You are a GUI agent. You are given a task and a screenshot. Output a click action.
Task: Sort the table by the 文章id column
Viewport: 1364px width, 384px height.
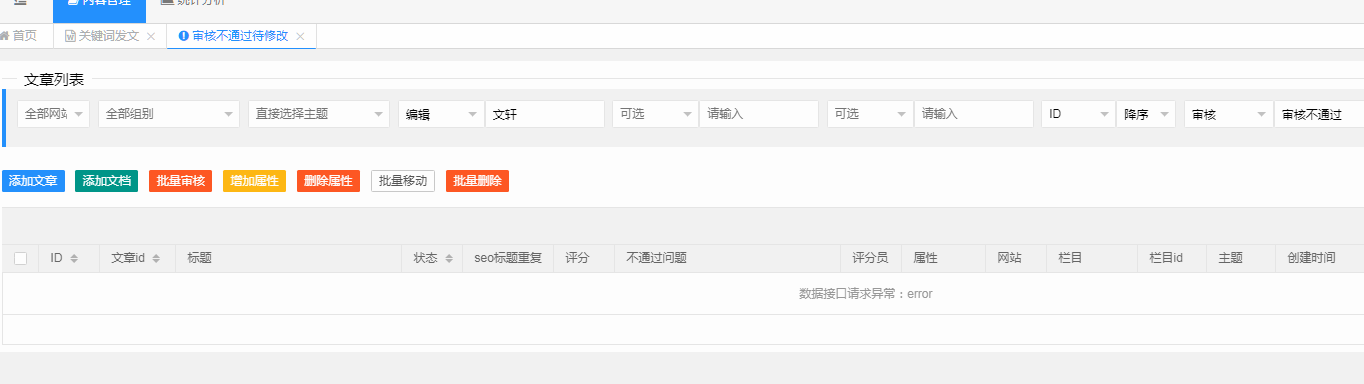(155, 258)
